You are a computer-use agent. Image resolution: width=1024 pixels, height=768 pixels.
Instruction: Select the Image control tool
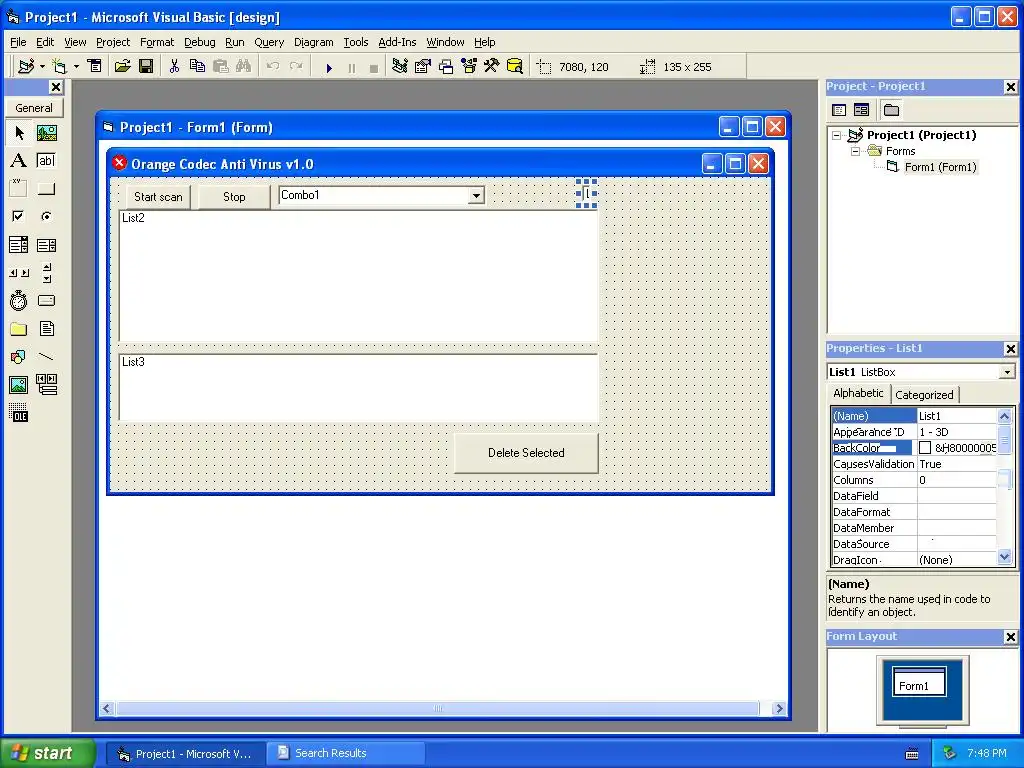[19, 385]
